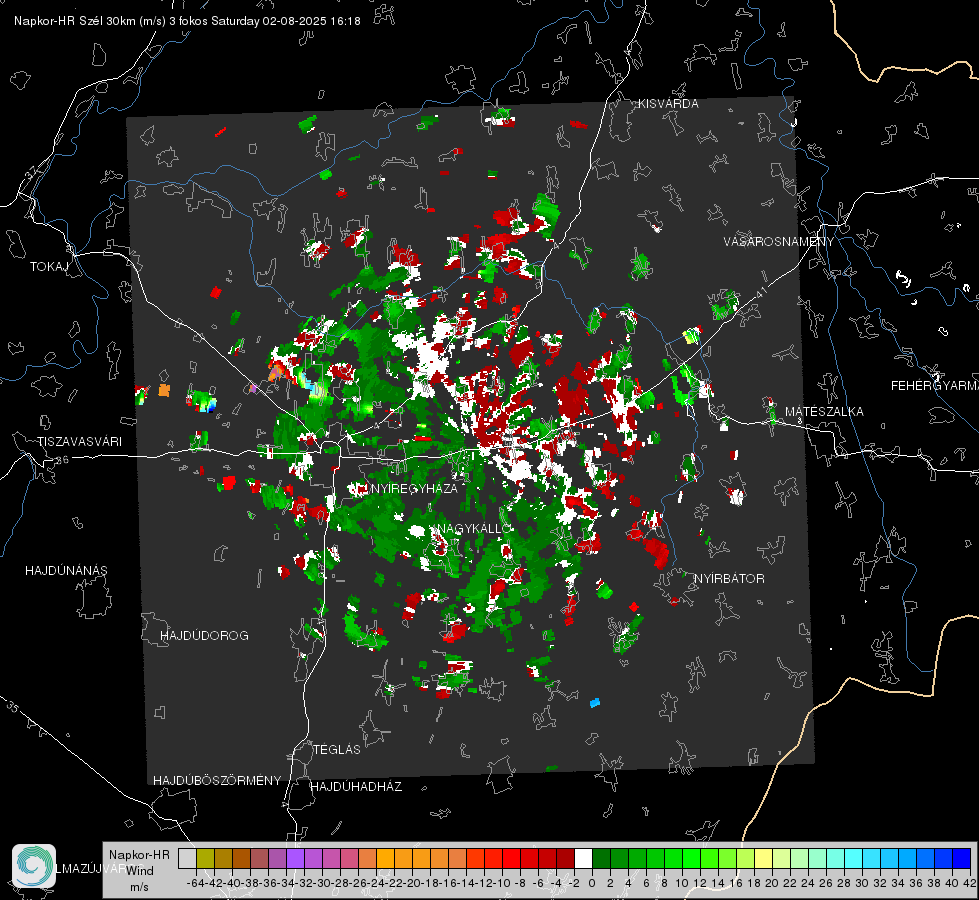Click the VÁSÁROSNAMÉNY city label
The image size is (979, 900).
click(779, 241)
